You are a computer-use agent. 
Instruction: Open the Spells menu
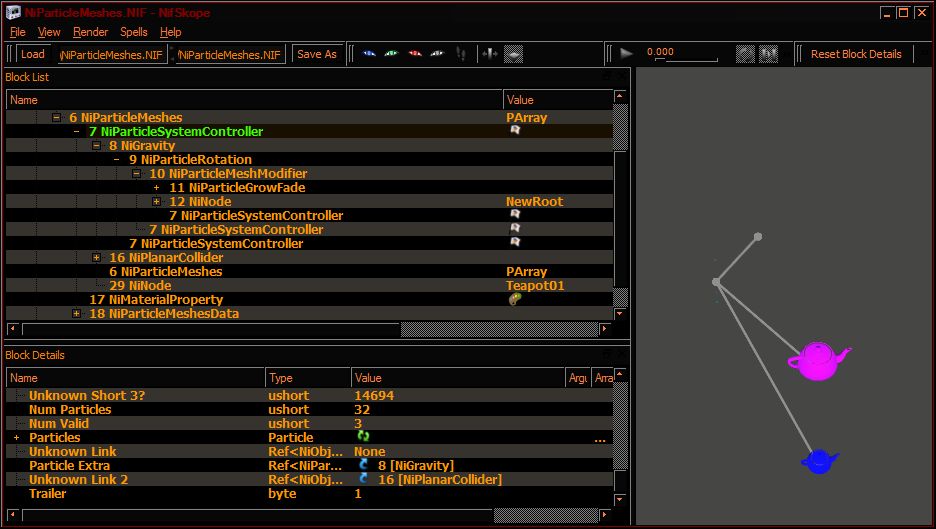pos(134,32)
